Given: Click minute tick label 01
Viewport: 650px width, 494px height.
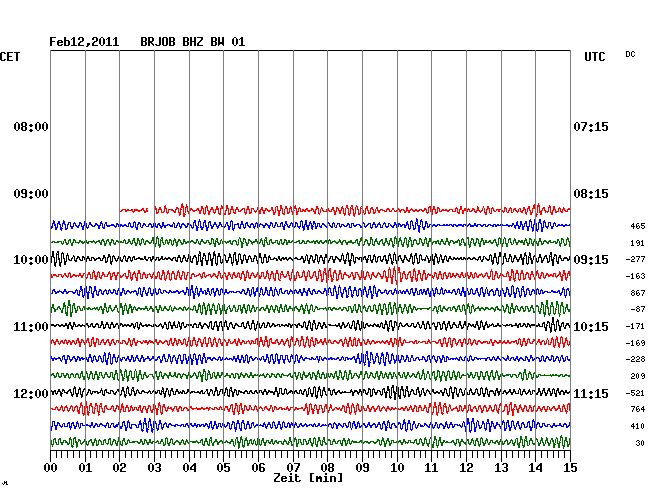Looking at the screenshot, I should [85, 468].
